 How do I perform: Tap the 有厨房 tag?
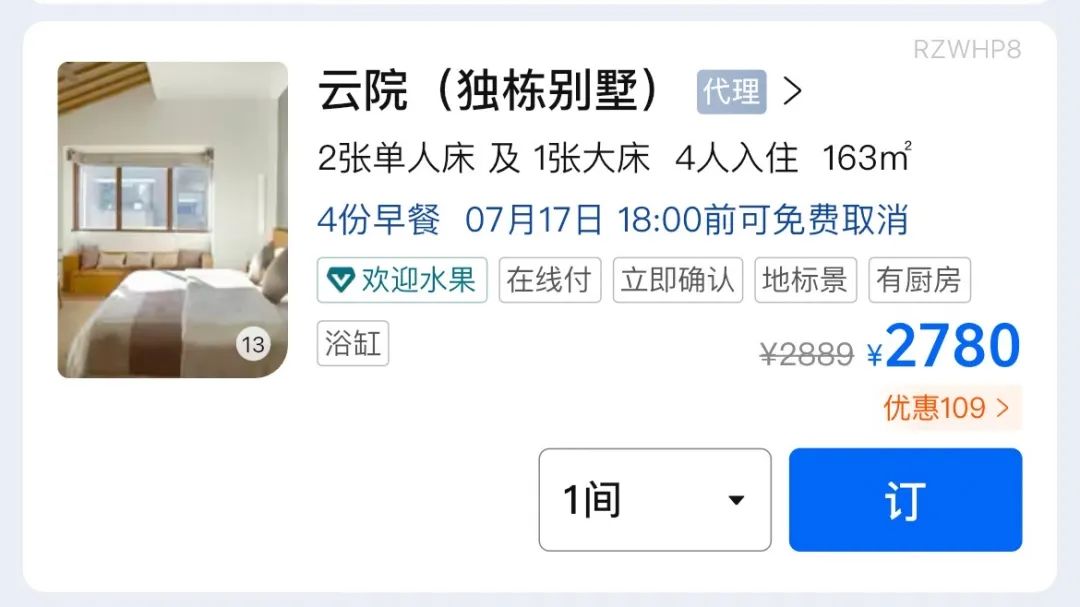click(x=920, y=280)
